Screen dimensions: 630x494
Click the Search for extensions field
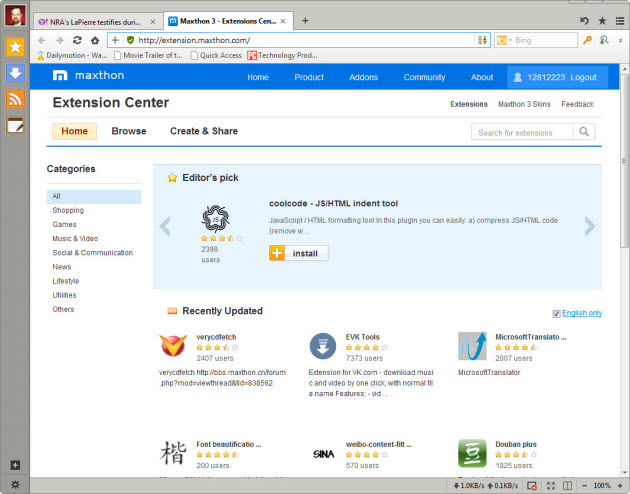[523, 132]
